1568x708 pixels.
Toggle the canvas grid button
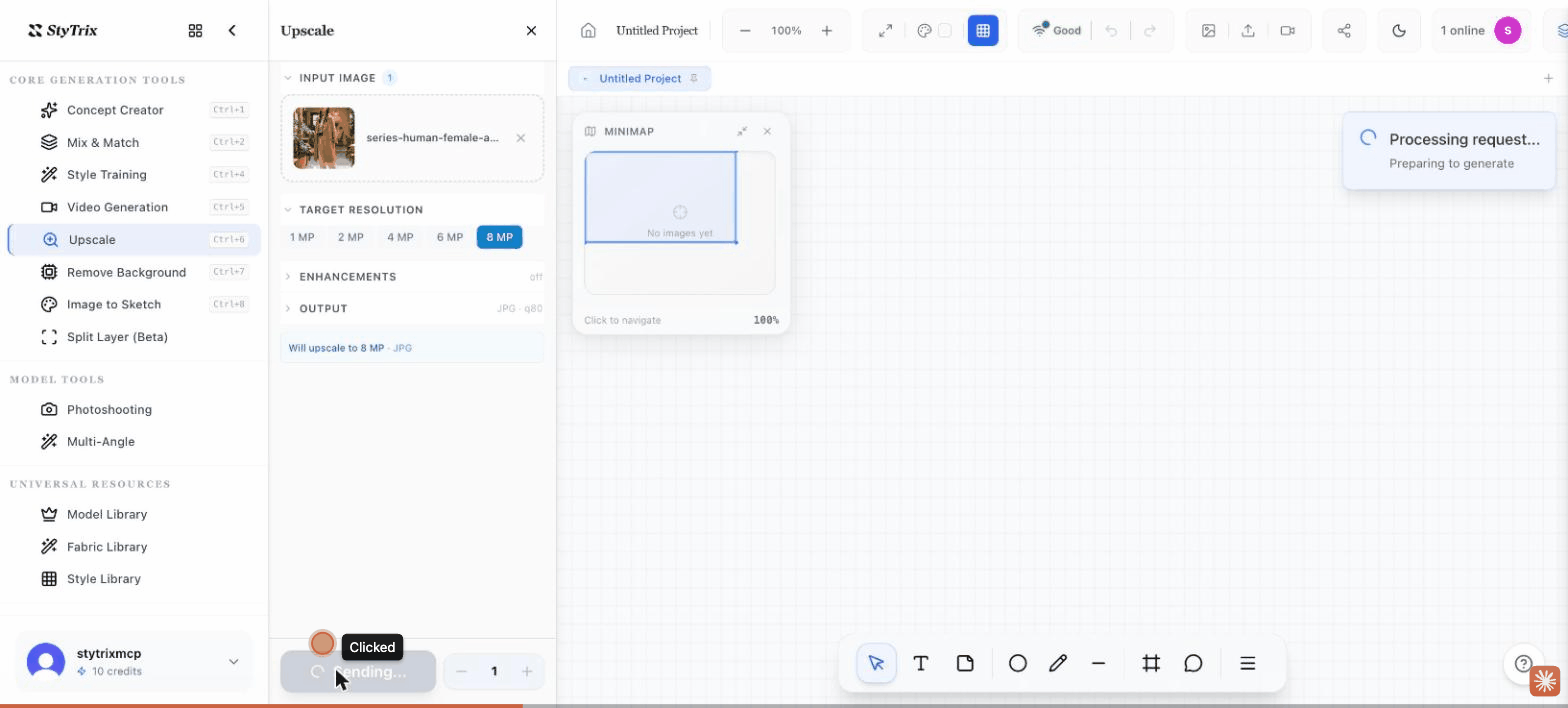coord(983,31)
